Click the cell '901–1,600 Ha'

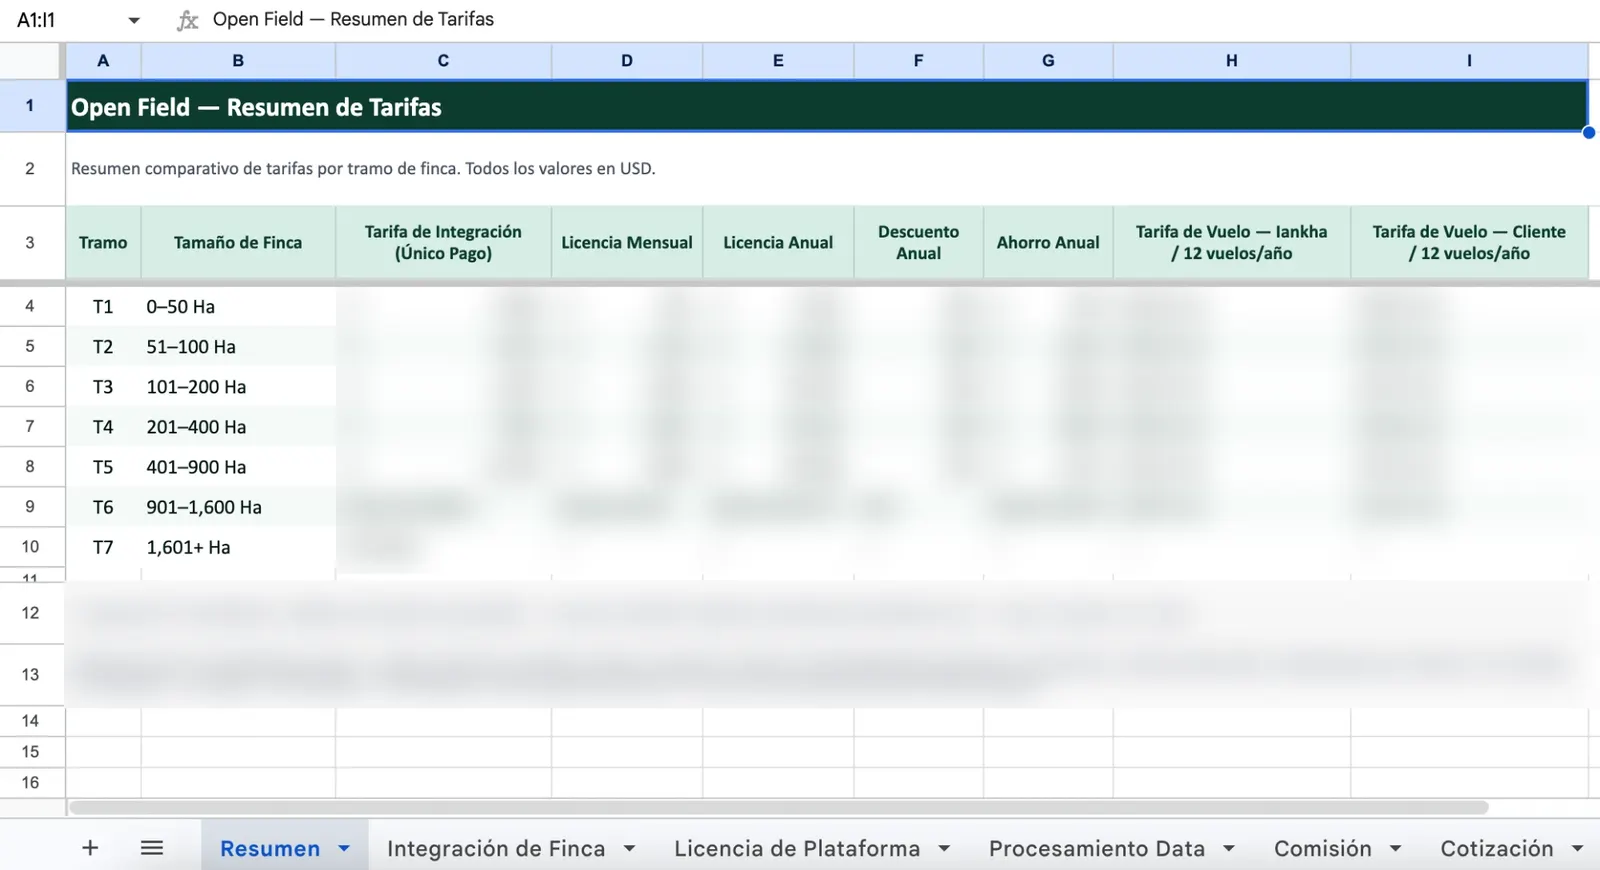(x=238, y=507)
